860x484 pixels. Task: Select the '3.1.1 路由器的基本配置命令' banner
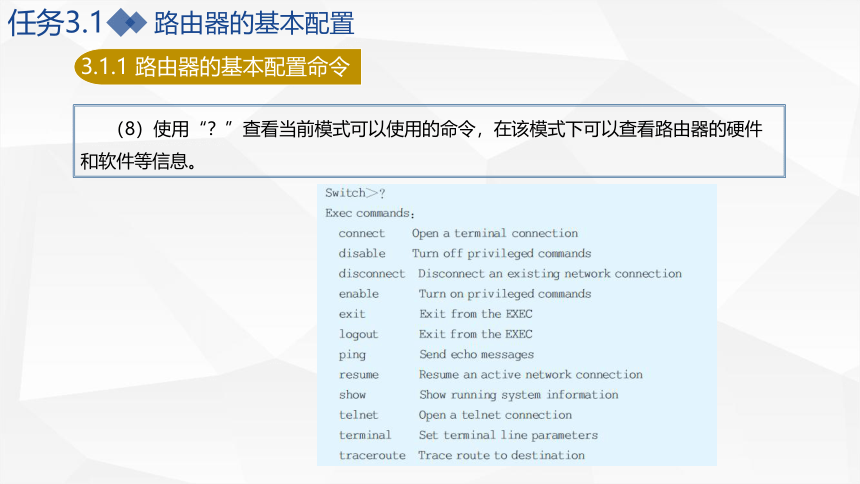tap(217, 66)
